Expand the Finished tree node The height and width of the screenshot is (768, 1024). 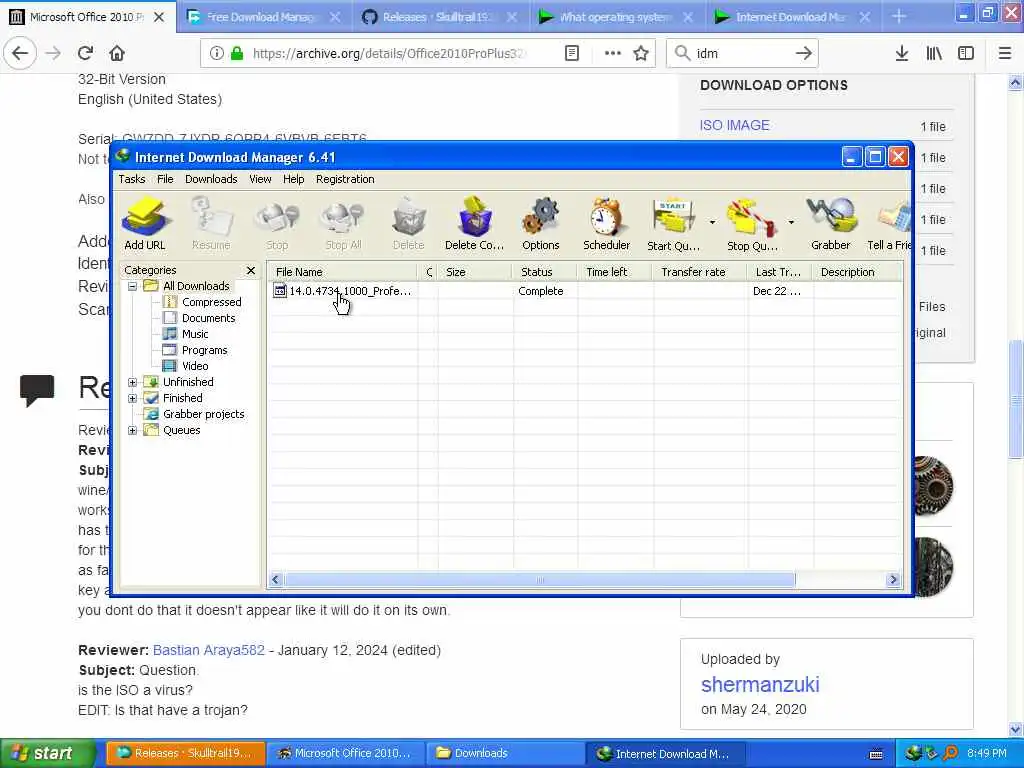pyautogui.click(x=133, y=398)
